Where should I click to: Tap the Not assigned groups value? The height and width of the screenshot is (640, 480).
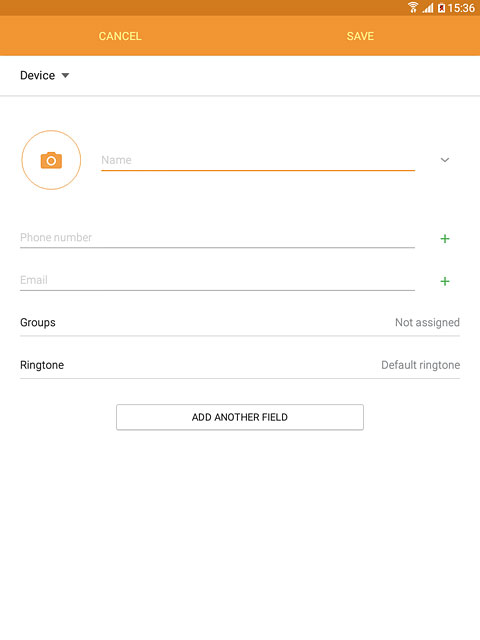(427, 322)
